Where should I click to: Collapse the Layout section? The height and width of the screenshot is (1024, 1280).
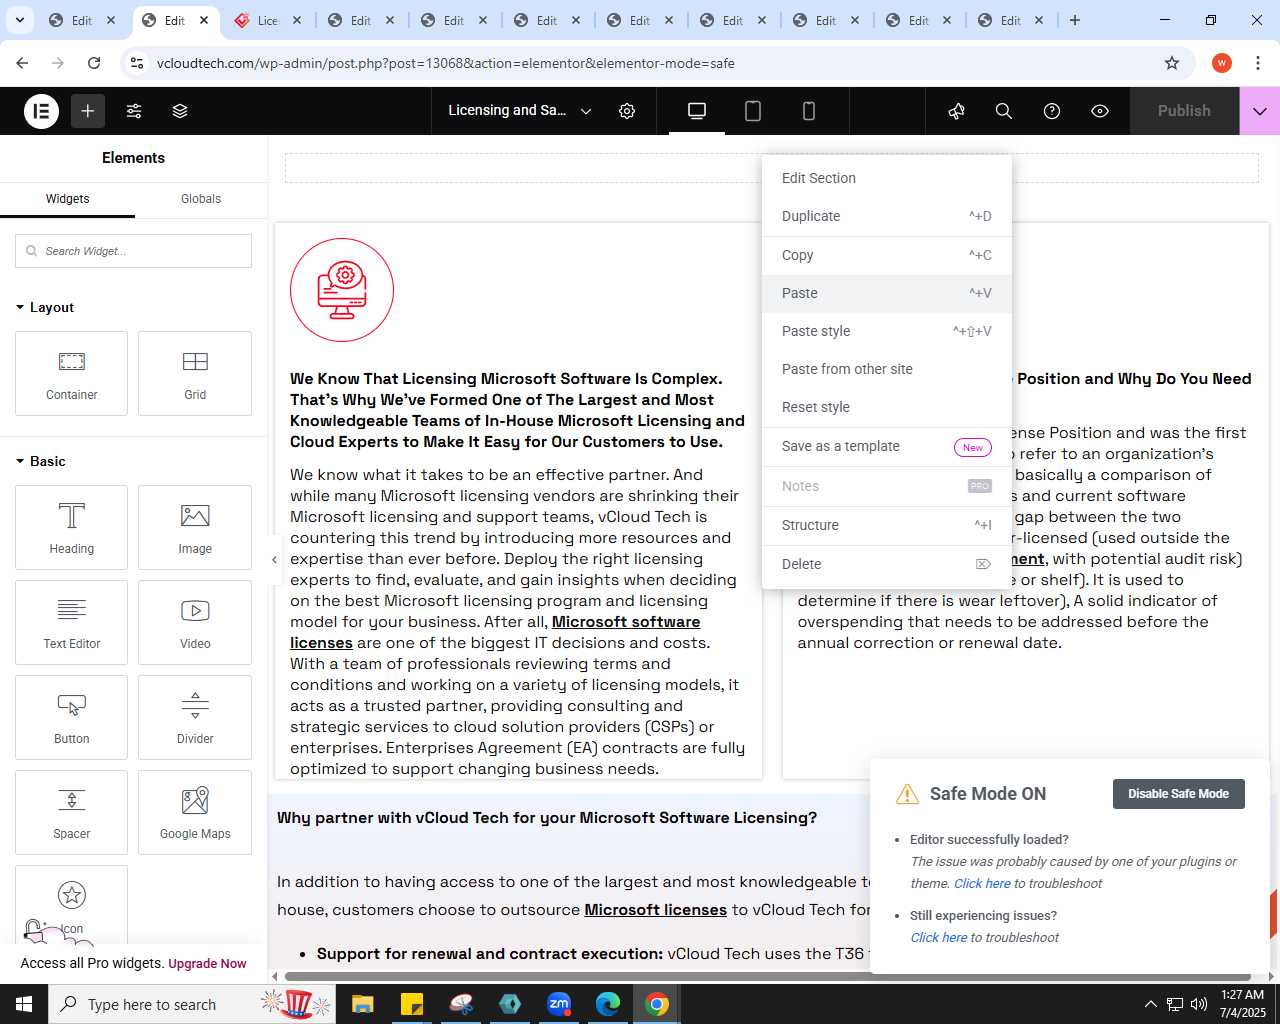tap(45, 307)
